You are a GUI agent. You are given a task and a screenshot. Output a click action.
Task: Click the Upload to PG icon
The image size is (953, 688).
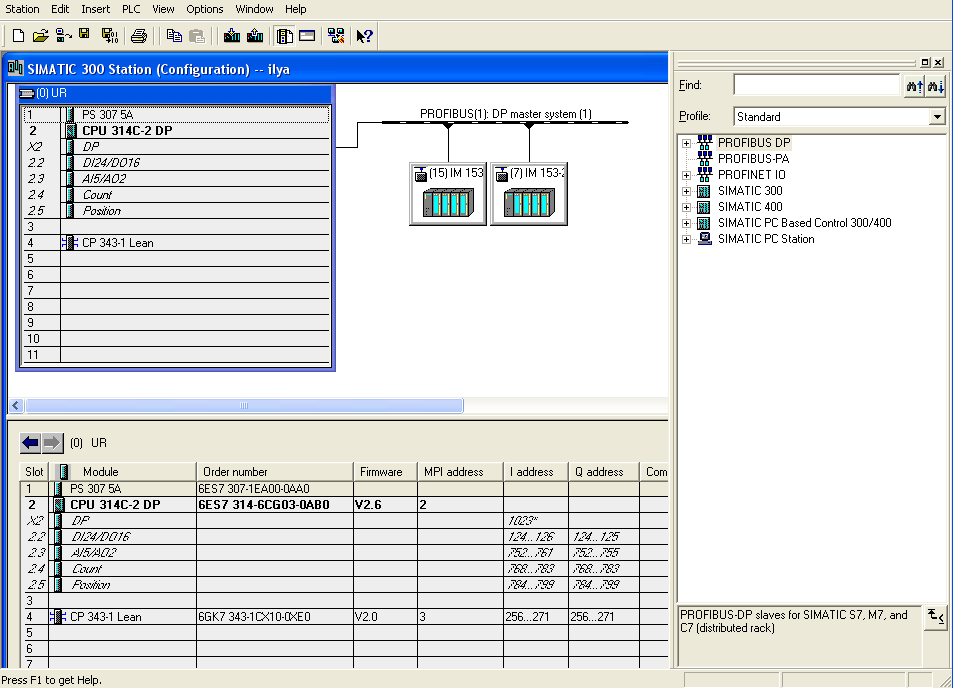click(x=255, y=36)
